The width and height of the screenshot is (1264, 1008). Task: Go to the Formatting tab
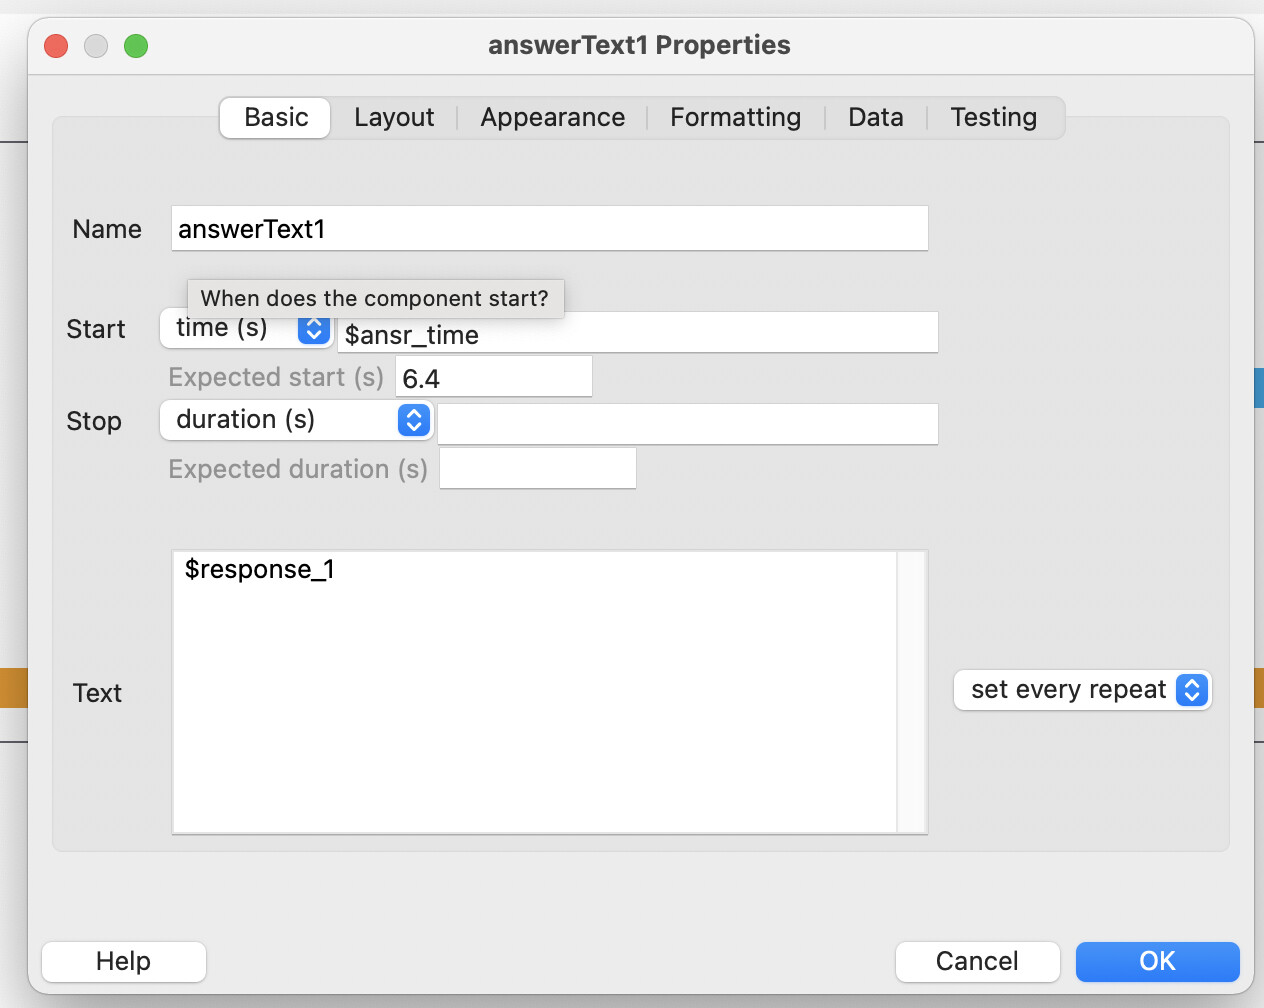(735, 118)
